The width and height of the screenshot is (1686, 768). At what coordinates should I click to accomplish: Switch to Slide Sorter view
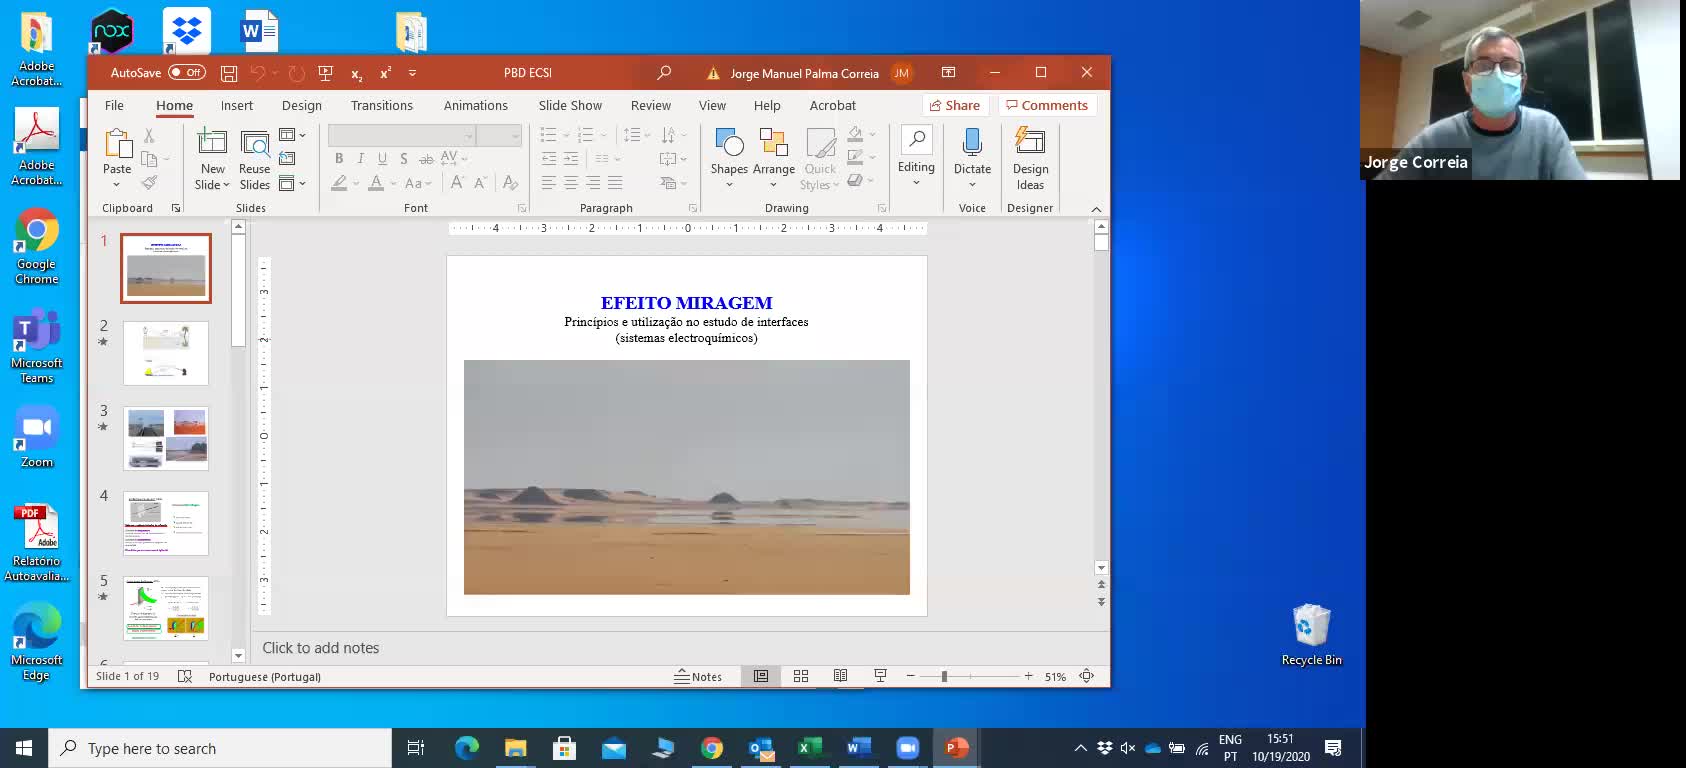tap(801, 676)
